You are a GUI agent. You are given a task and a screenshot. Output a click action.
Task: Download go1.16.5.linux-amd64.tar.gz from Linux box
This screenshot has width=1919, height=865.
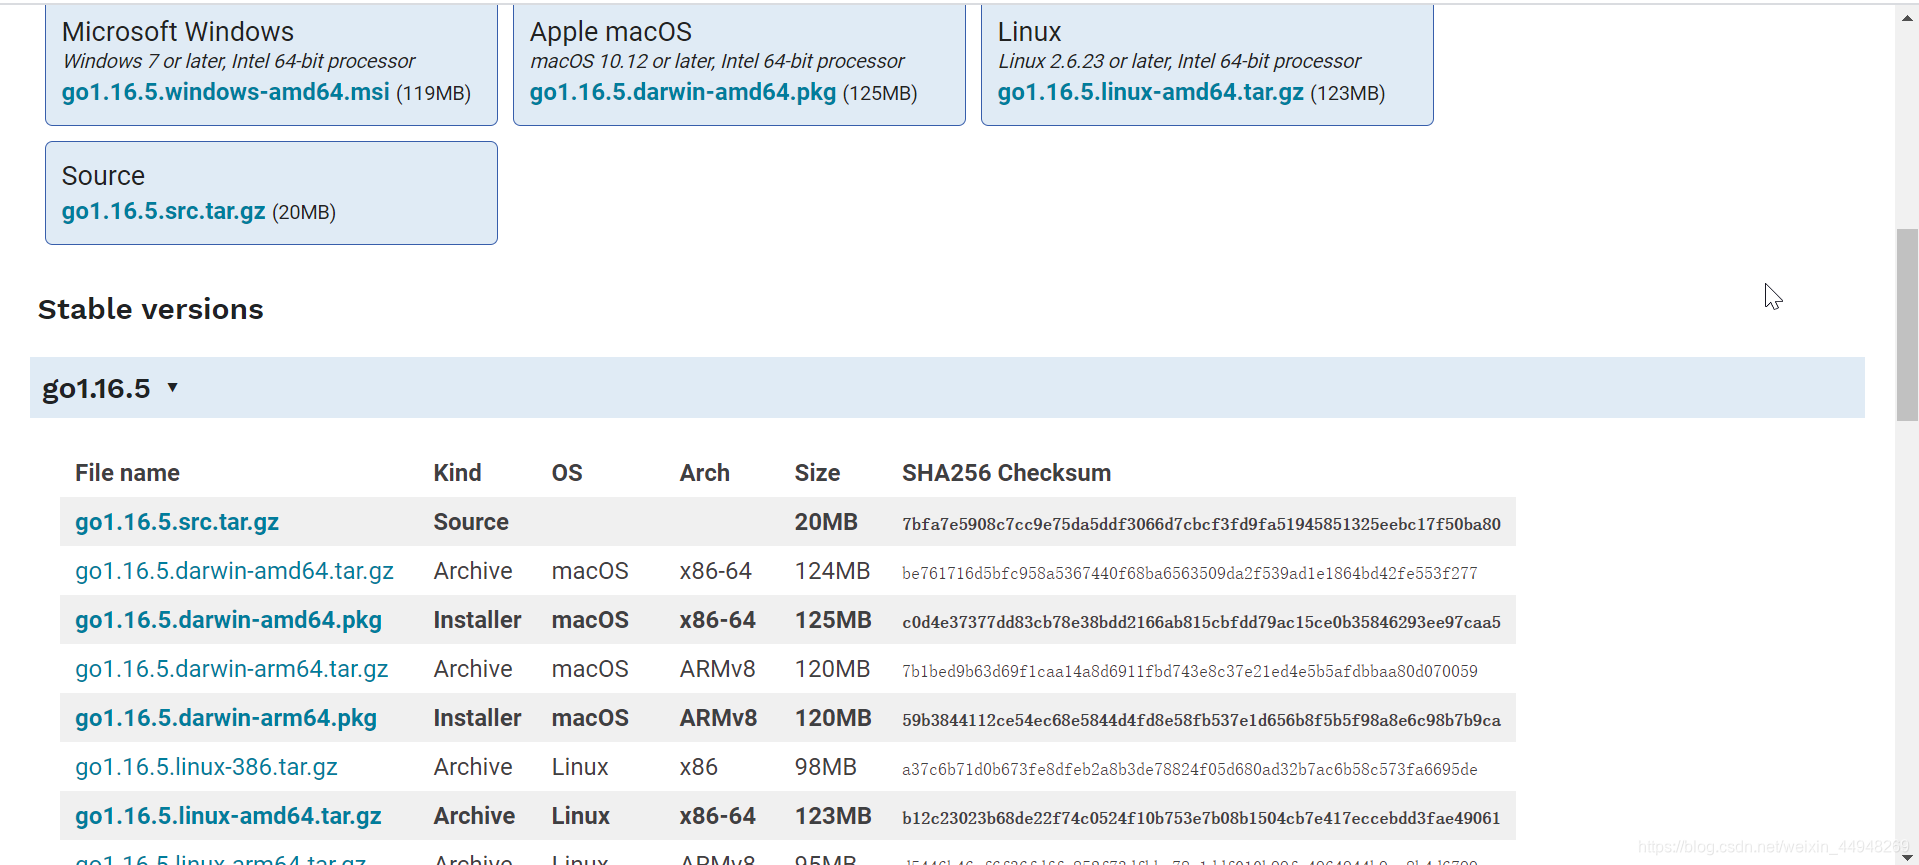[x=1151, y=92]
